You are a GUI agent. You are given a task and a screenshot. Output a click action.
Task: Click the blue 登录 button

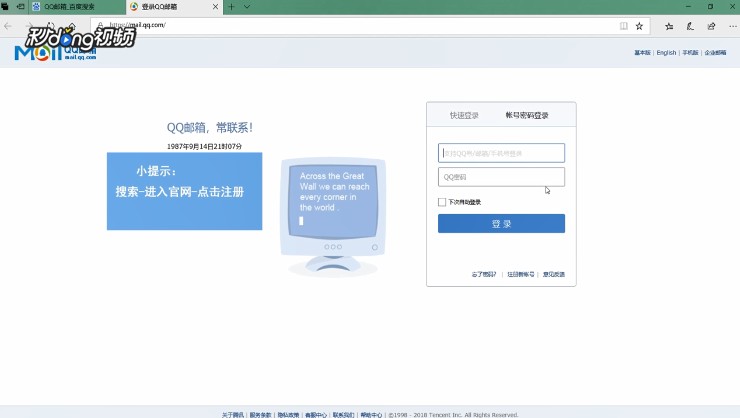point(501,224)
